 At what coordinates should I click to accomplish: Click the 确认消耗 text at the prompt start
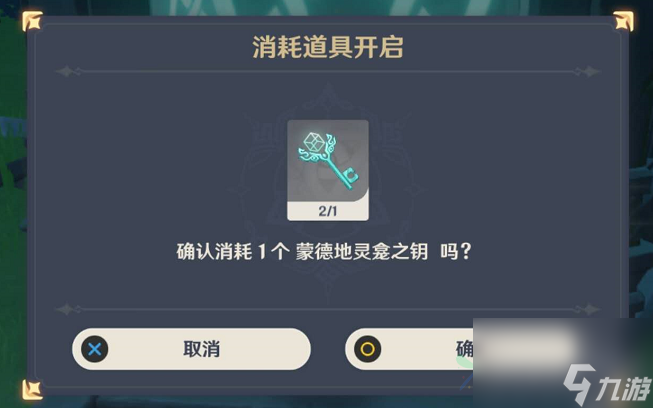pyautogui.click(x=214, y=252)
